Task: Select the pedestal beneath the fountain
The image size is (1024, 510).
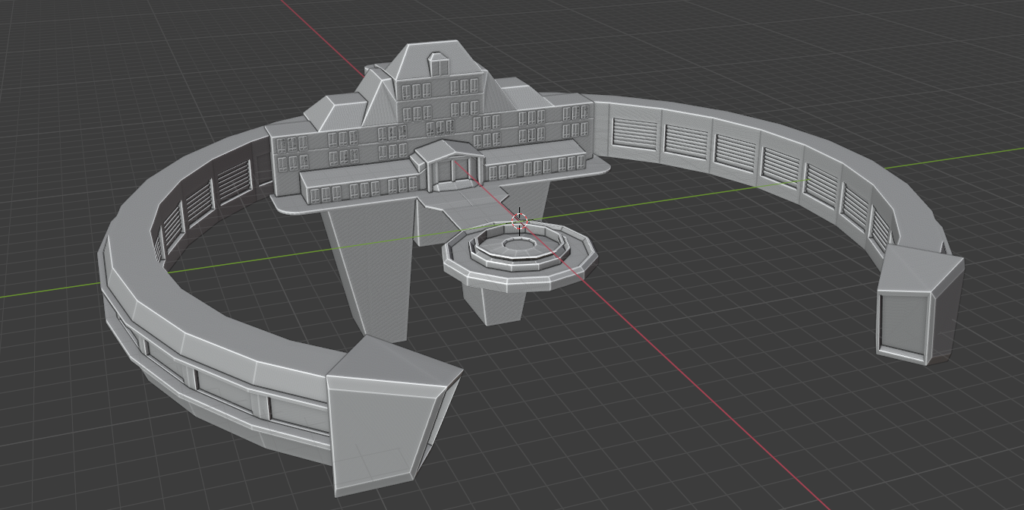Action: (494, 302)
